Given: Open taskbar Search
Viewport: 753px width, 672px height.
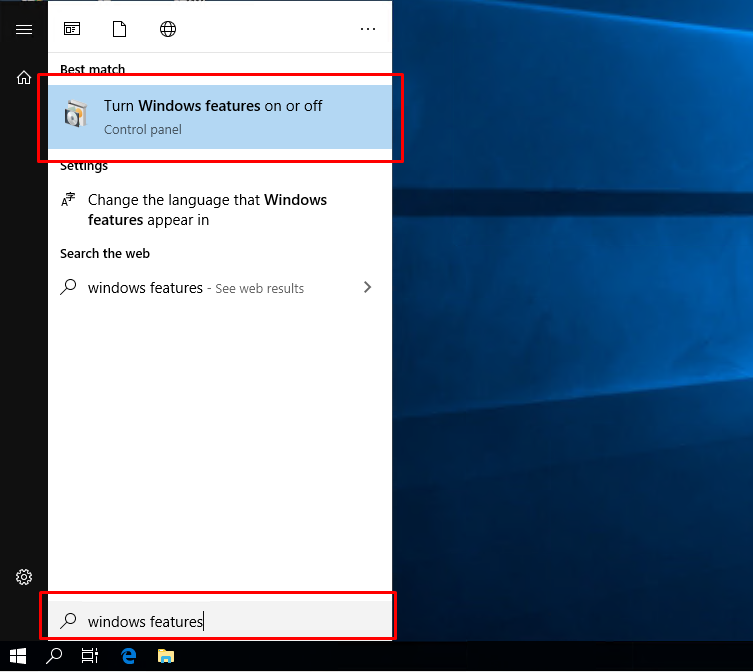Looking at the screenshot, I should pos(54,656).
